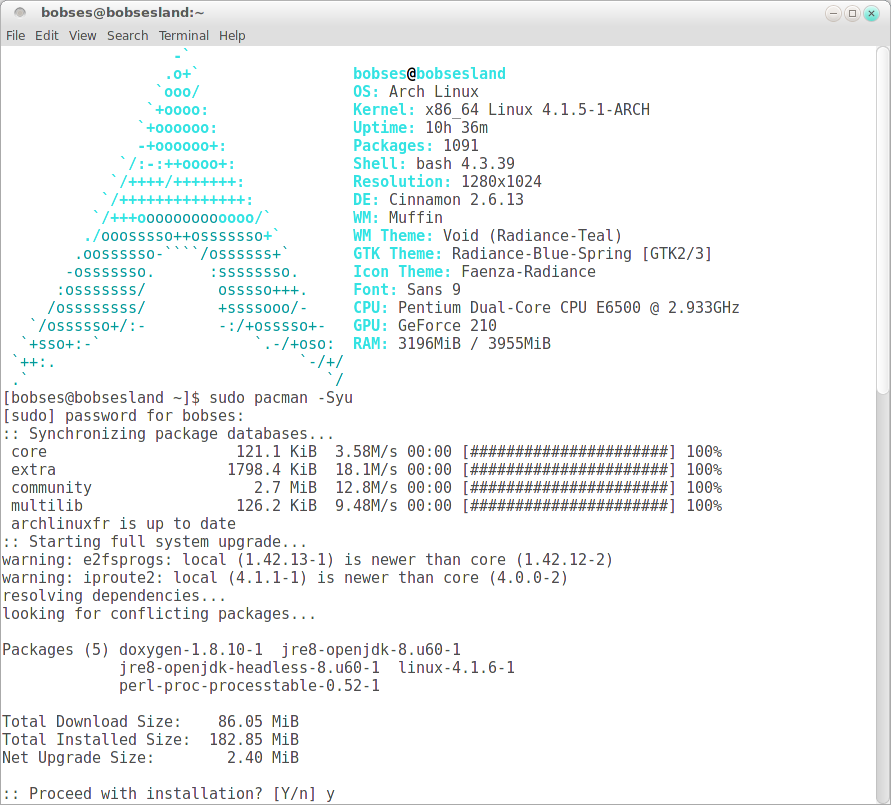Click the 'Total Installed Size: 182.85 MiB' line

pyautogui.click(x=150, y=740)
